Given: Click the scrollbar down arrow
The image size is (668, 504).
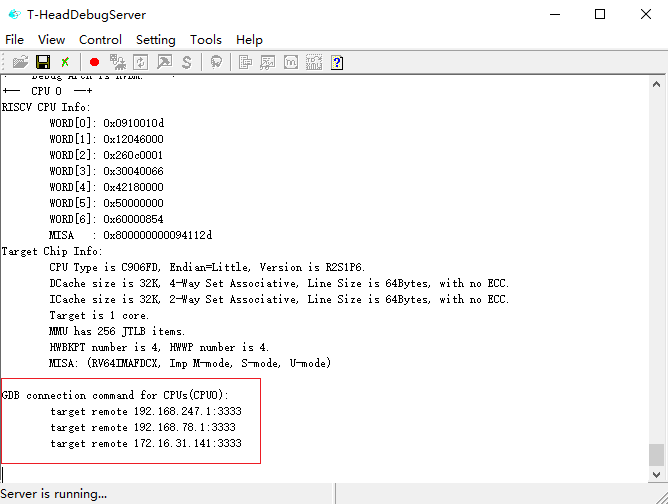Looking at the screenshot, I should coord(657,474).
